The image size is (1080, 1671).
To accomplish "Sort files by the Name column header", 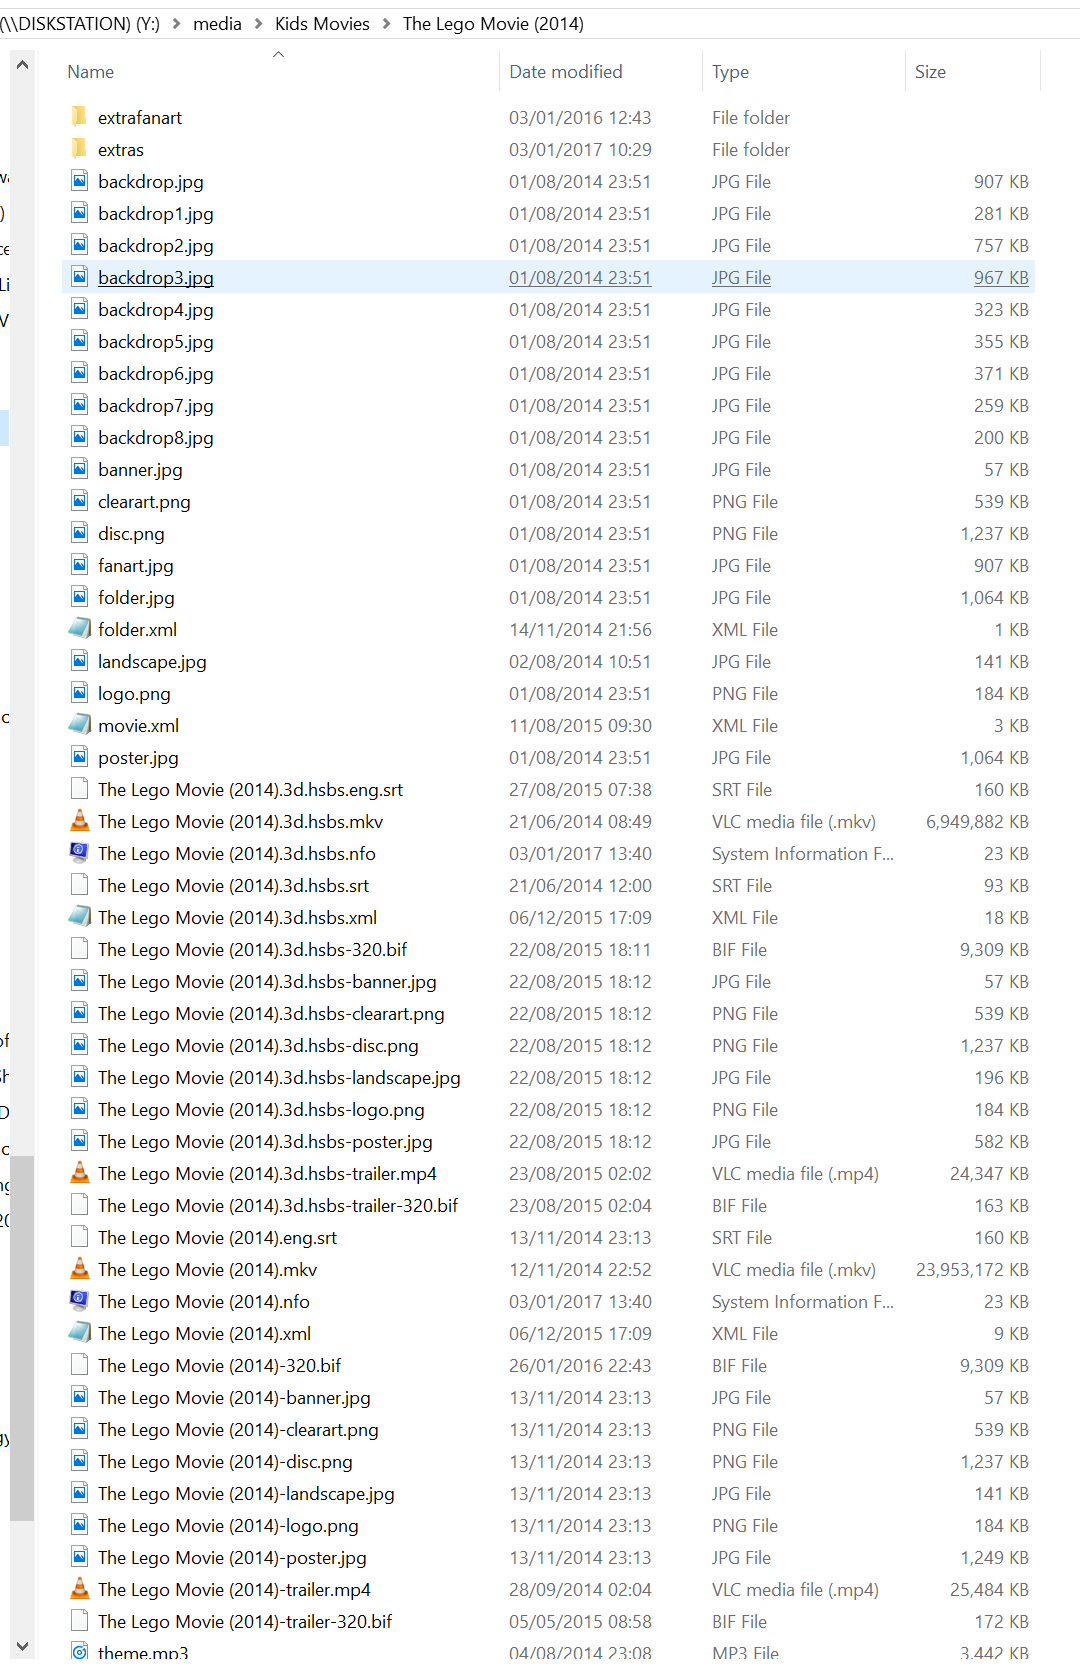I will (x=90, y=72).
